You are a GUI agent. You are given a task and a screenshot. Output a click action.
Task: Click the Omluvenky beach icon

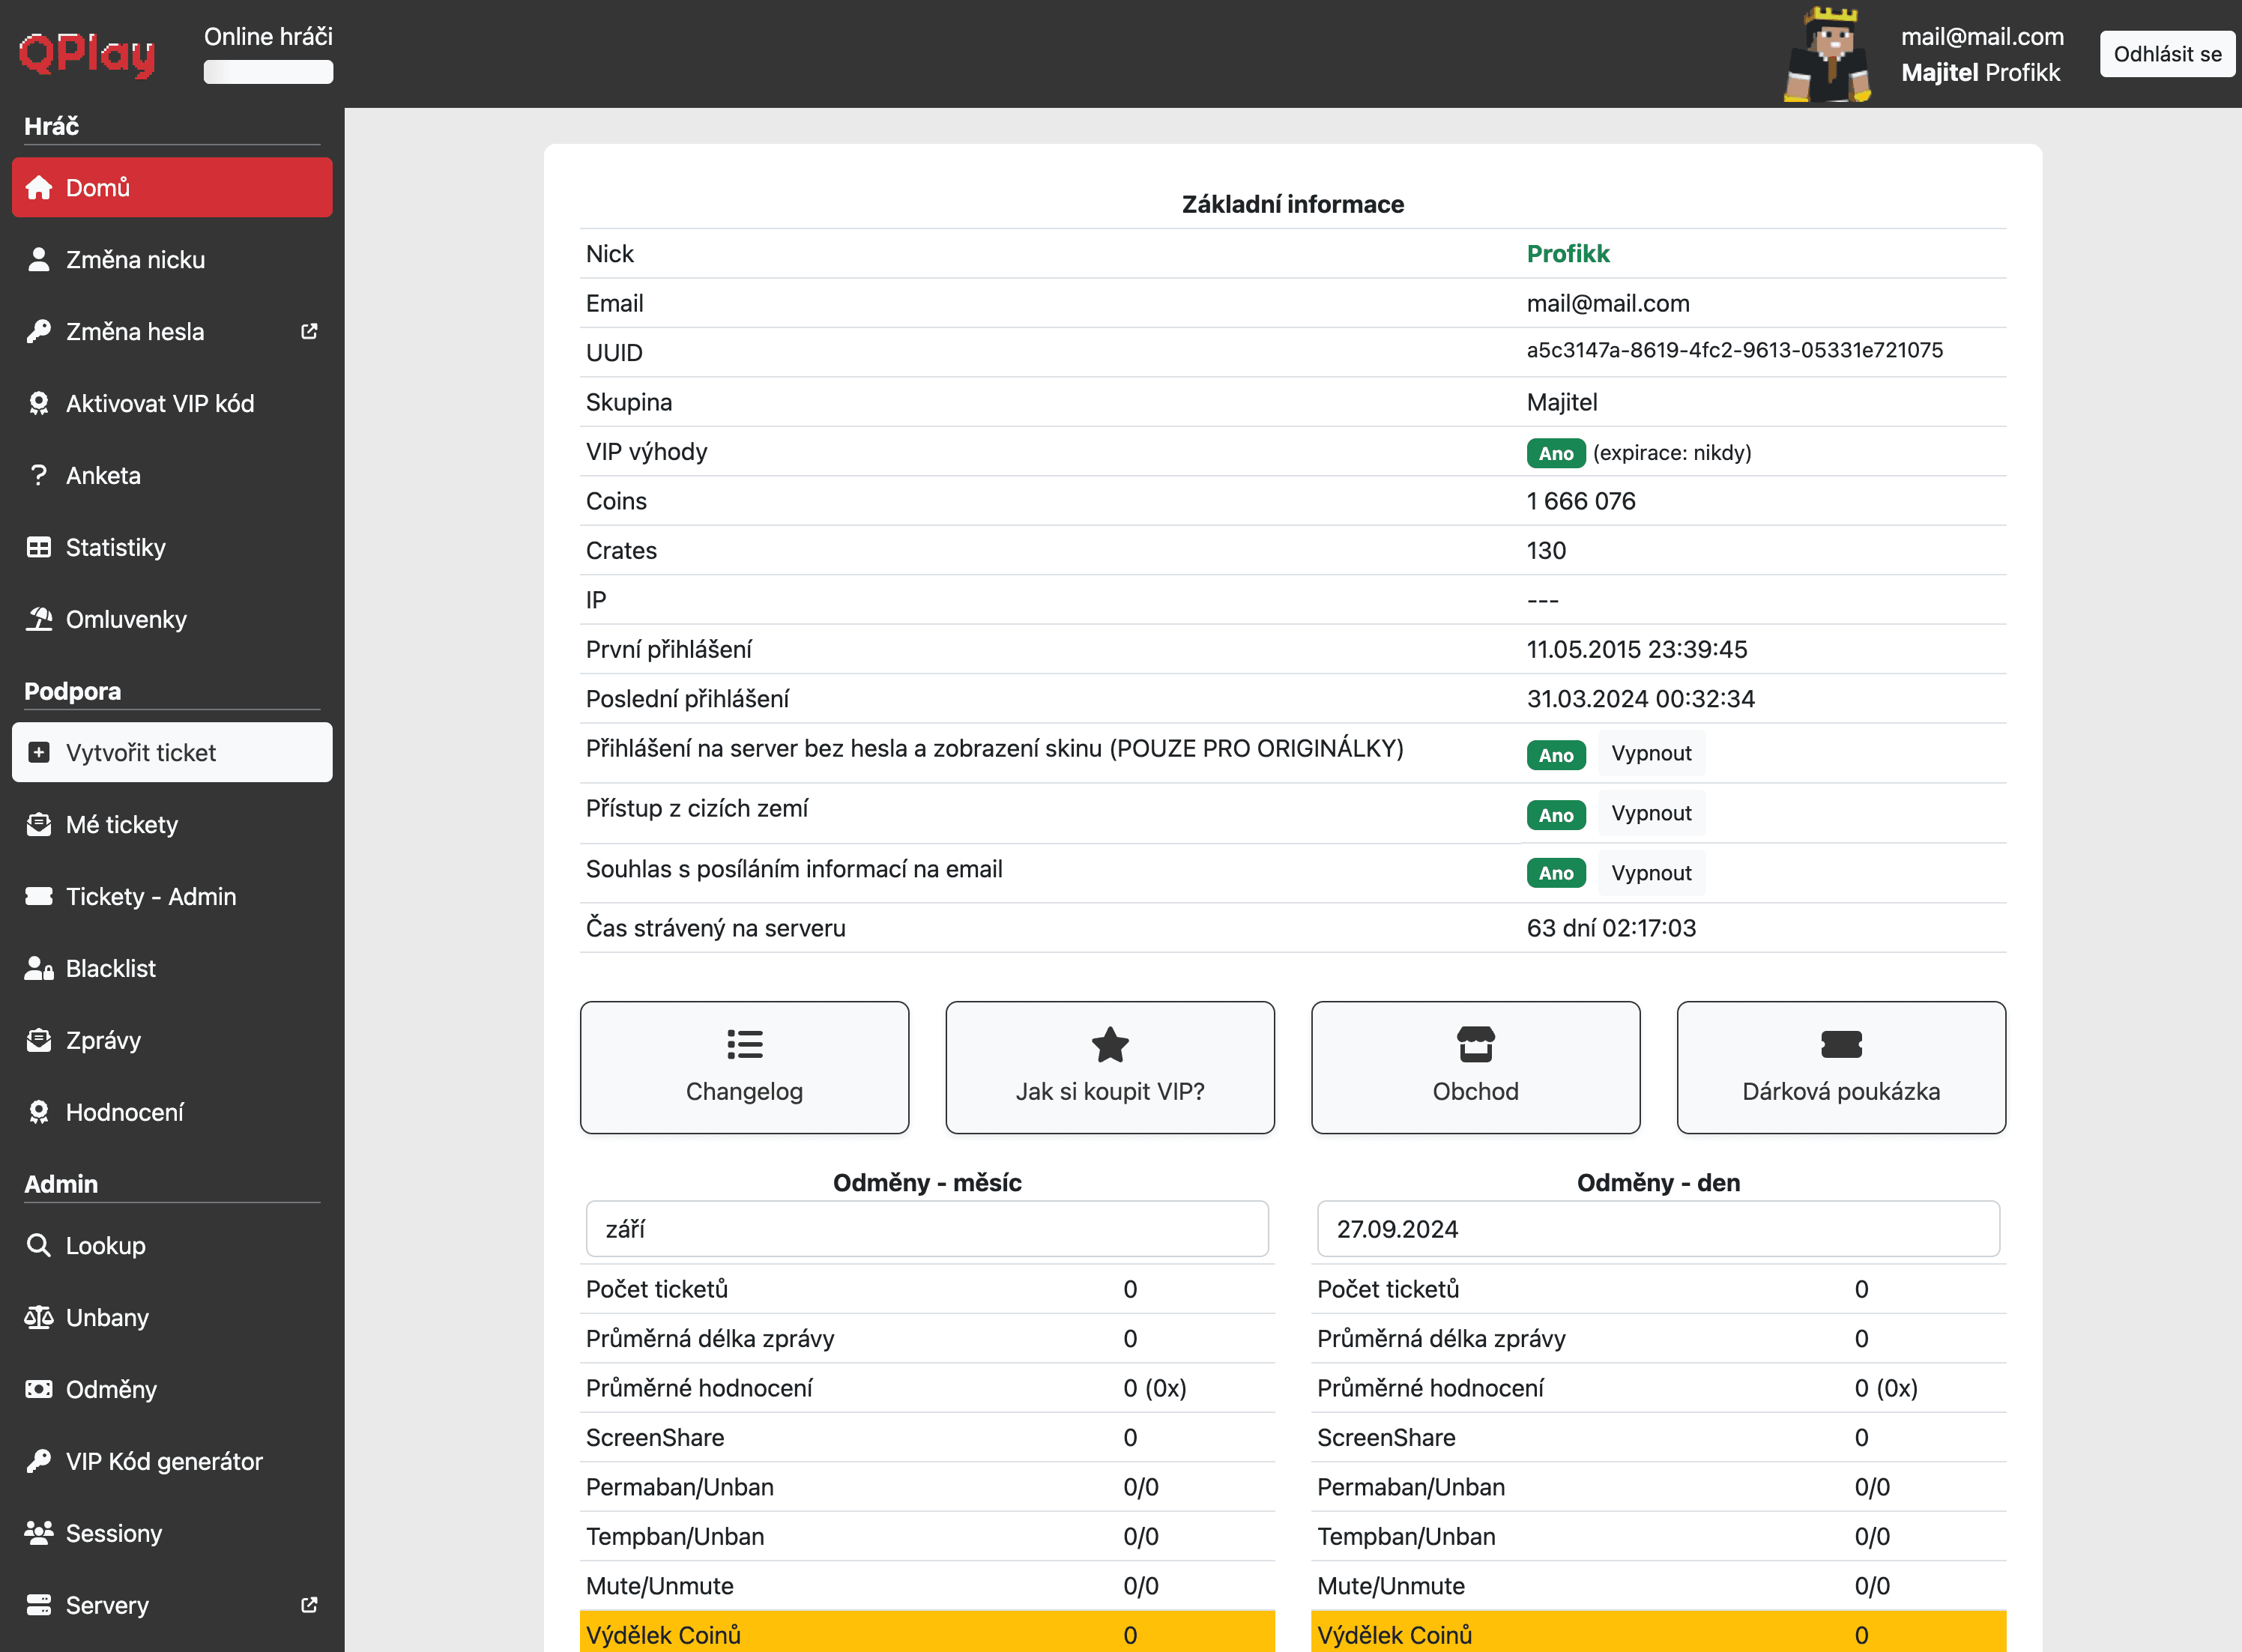40,619
